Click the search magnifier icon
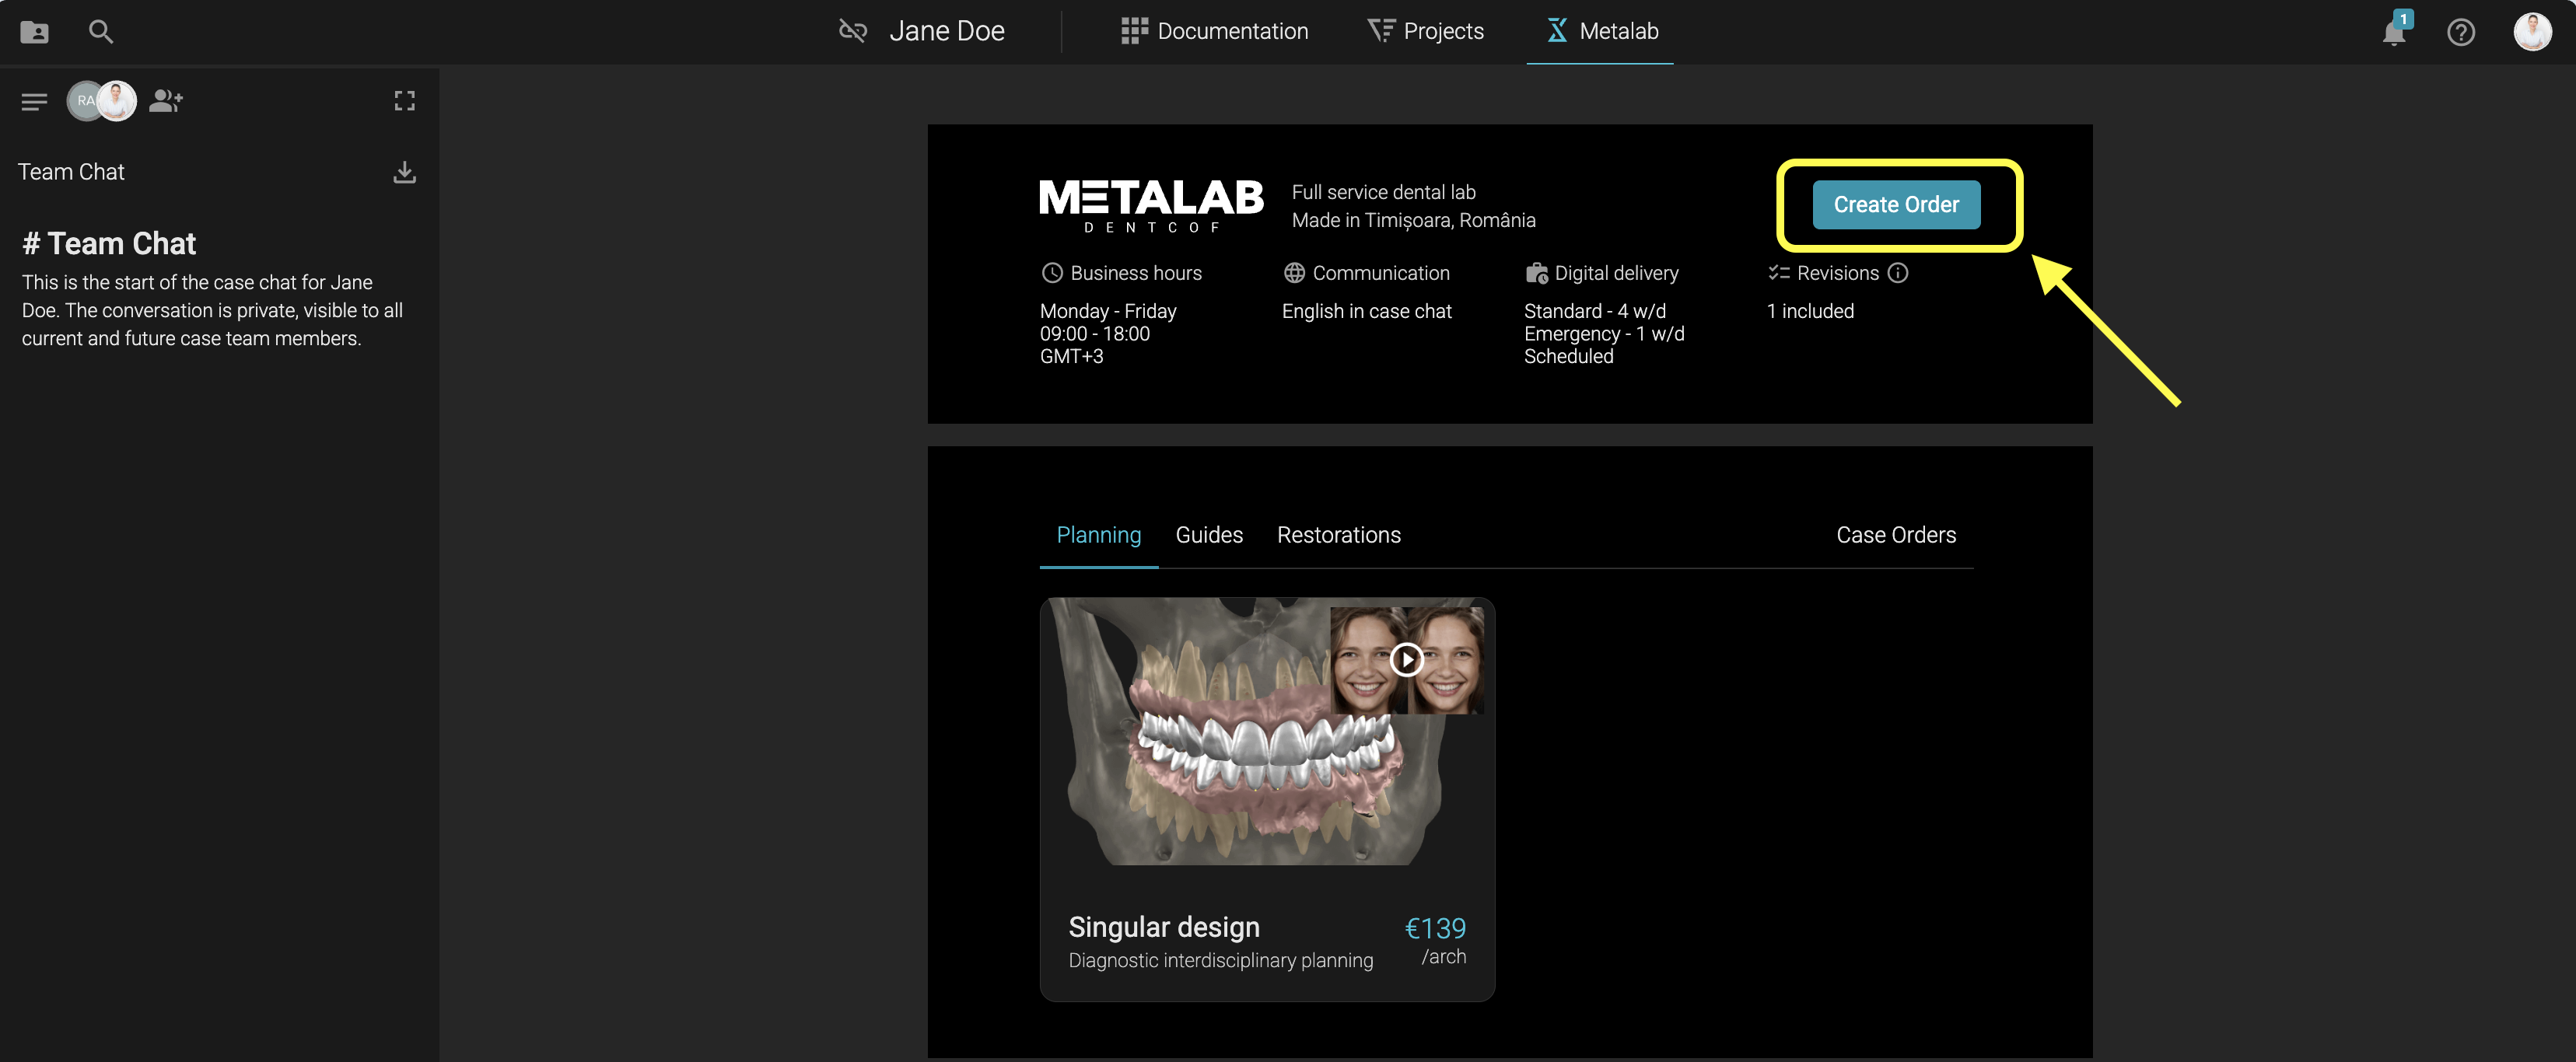 coord(100,32)
